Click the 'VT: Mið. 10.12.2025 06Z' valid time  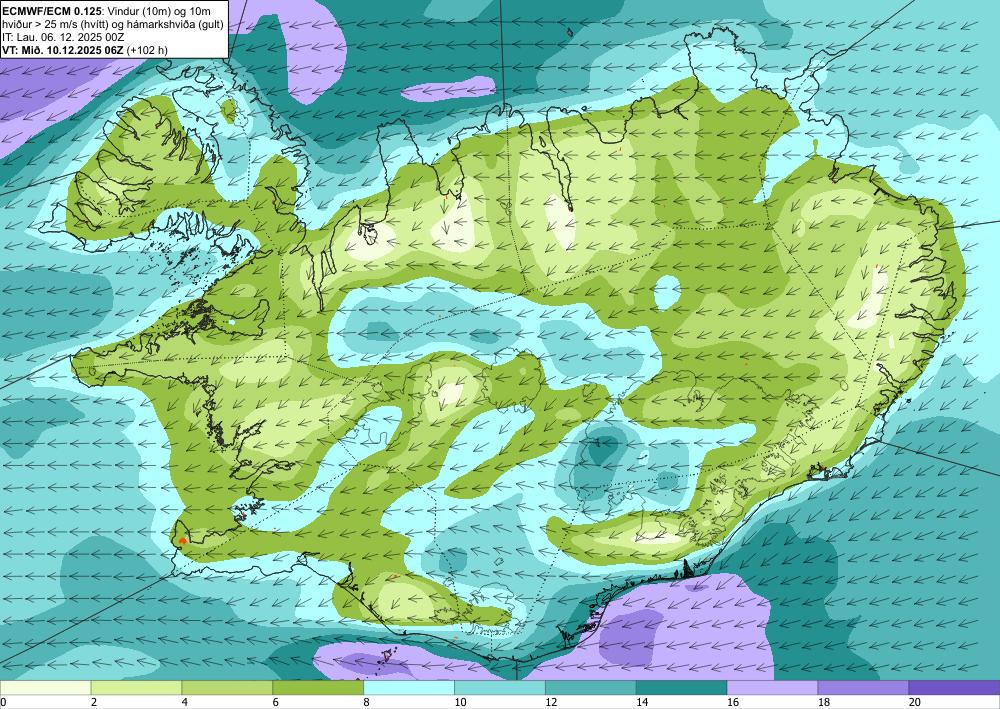[63, 50]
